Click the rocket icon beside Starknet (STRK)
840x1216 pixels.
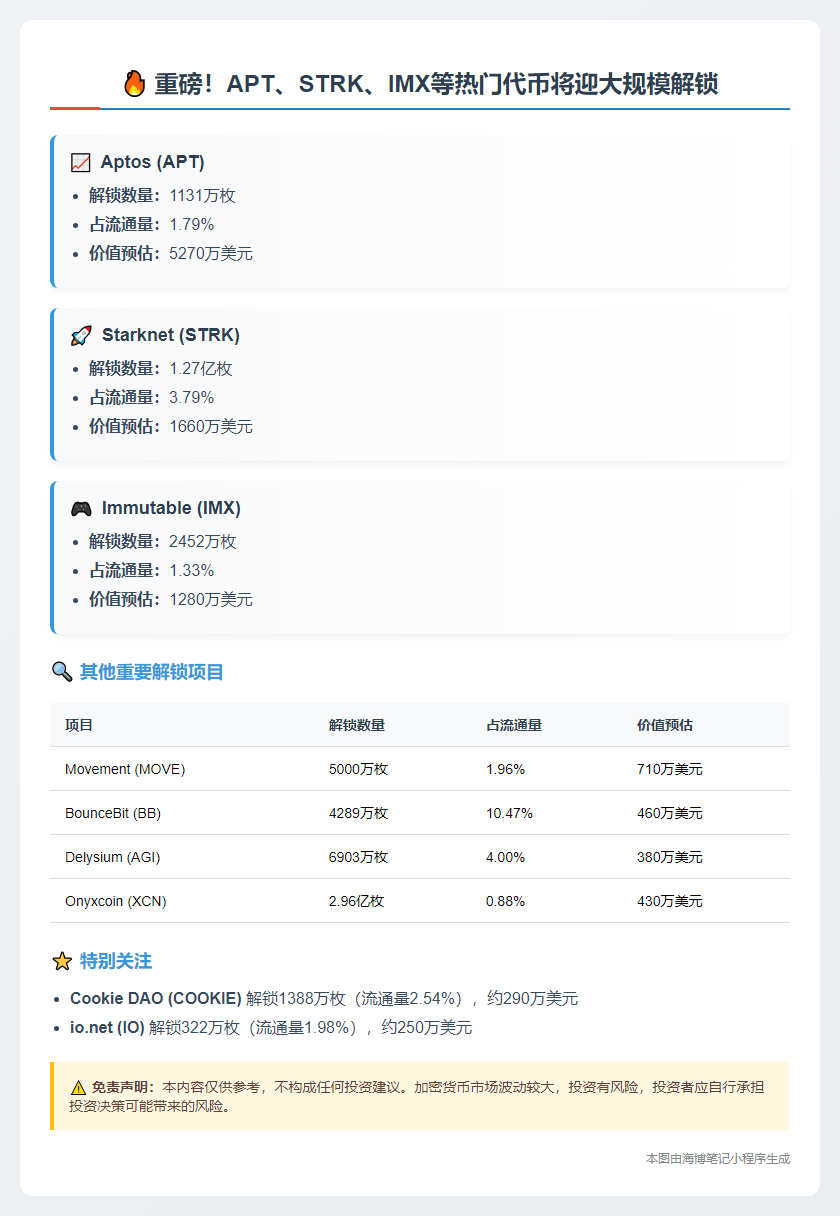click(81, 335)
